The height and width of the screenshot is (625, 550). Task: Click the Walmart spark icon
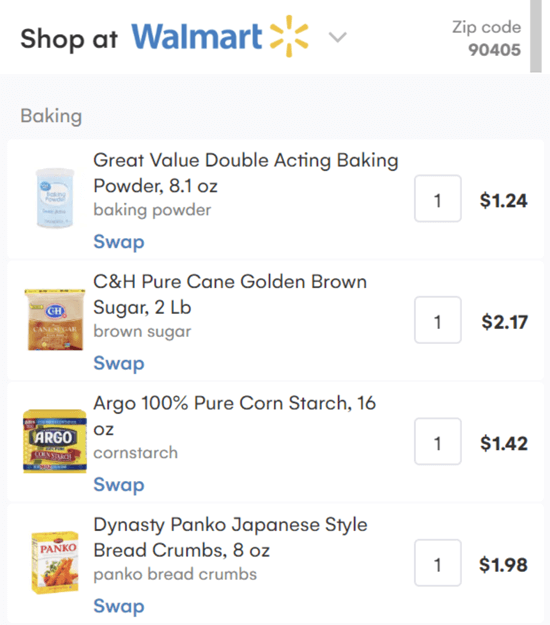tap(289, 36)
